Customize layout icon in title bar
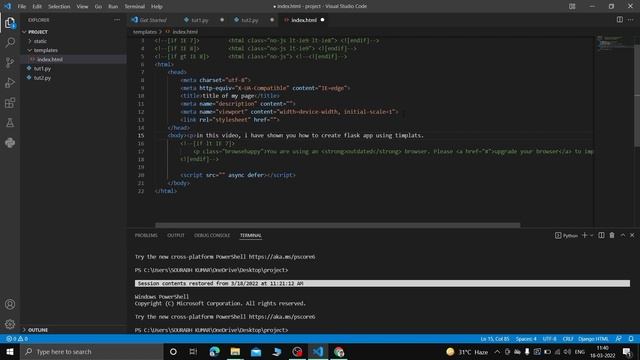Viewport: 640px width, 360px height. pos(572,6)
